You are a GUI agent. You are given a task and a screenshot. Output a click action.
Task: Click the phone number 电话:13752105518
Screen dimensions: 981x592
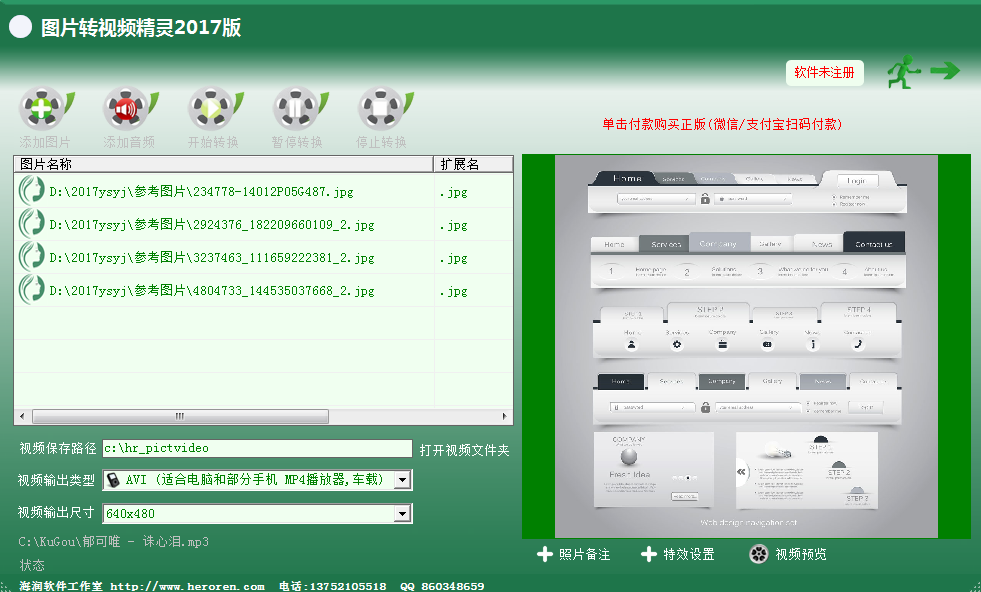332,586
